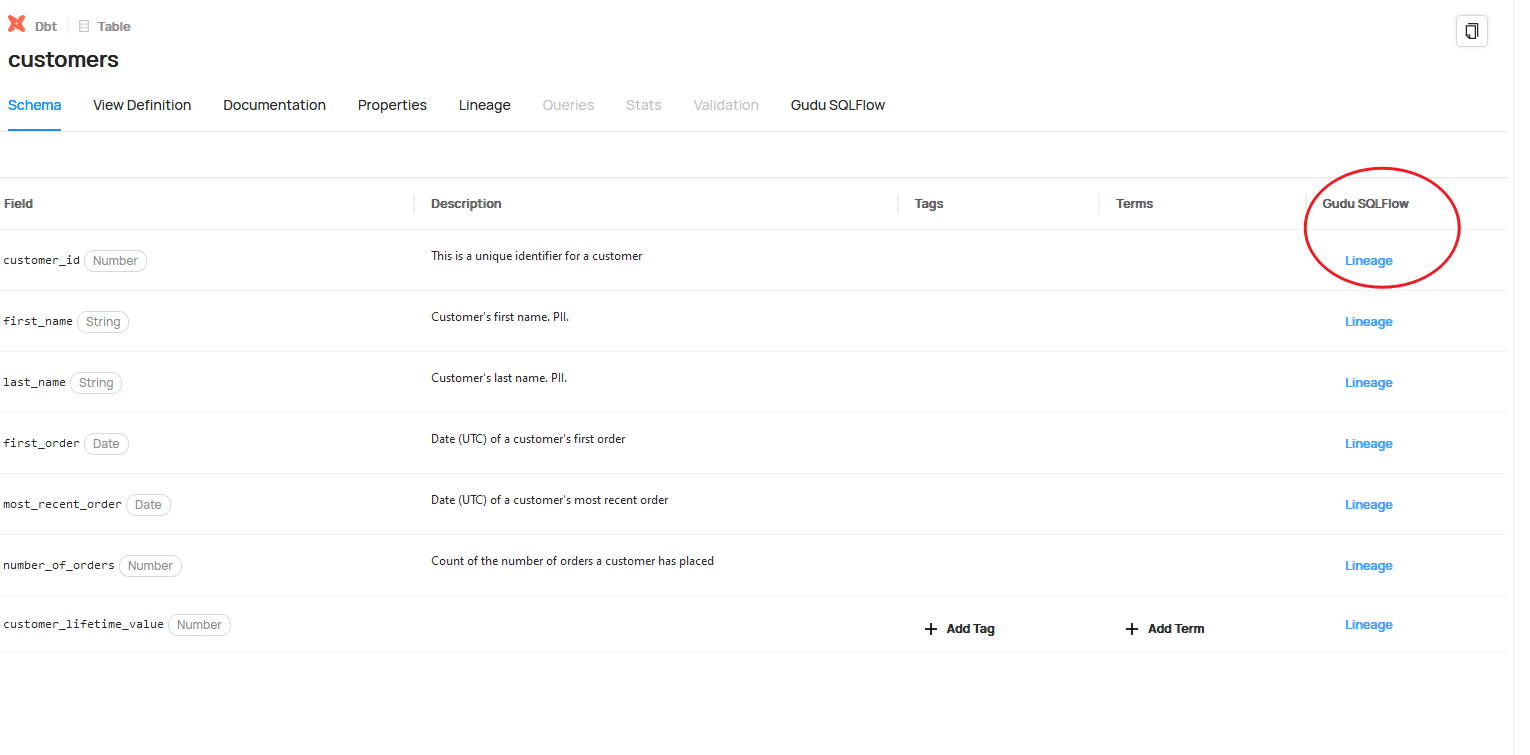Open the Documentation tab

(x=274, y=105)
